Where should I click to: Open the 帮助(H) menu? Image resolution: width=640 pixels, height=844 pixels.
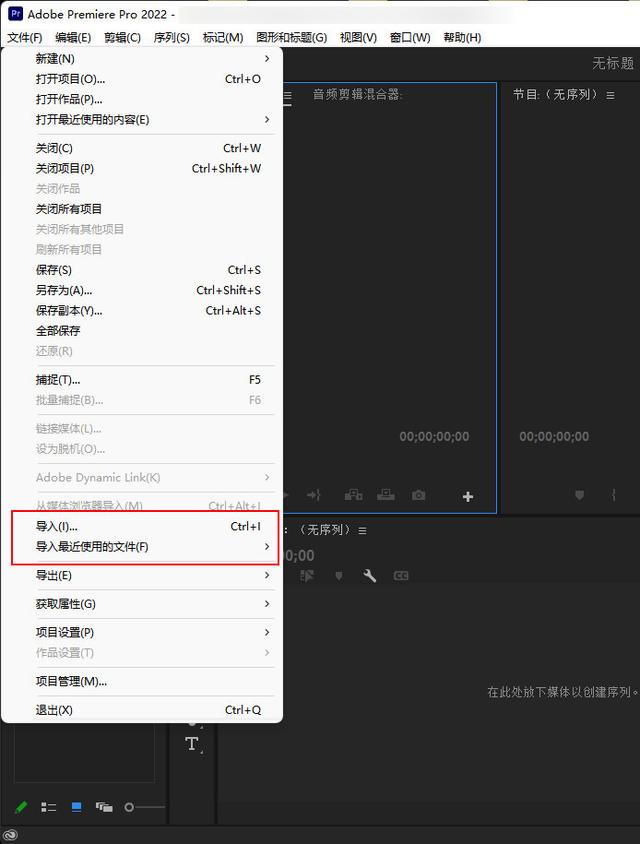[x=462, y=37]
